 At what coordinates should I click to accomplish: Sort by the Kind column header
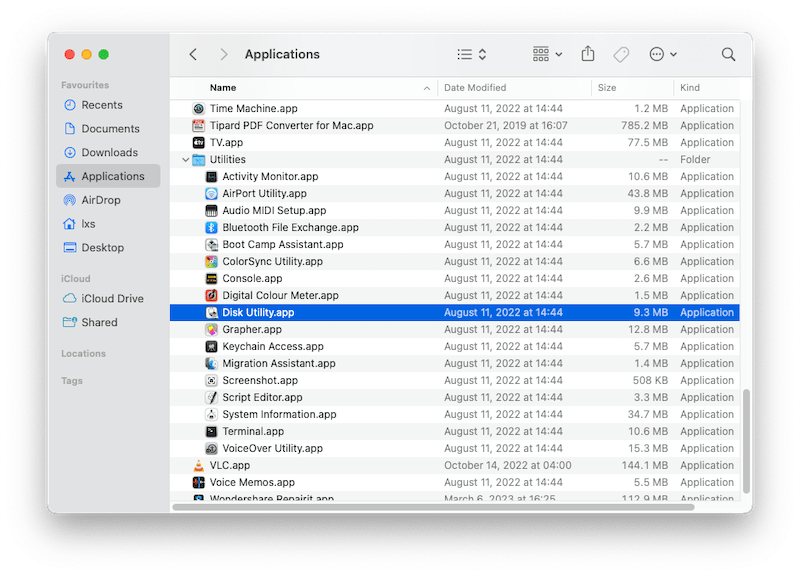coord(707,88)
